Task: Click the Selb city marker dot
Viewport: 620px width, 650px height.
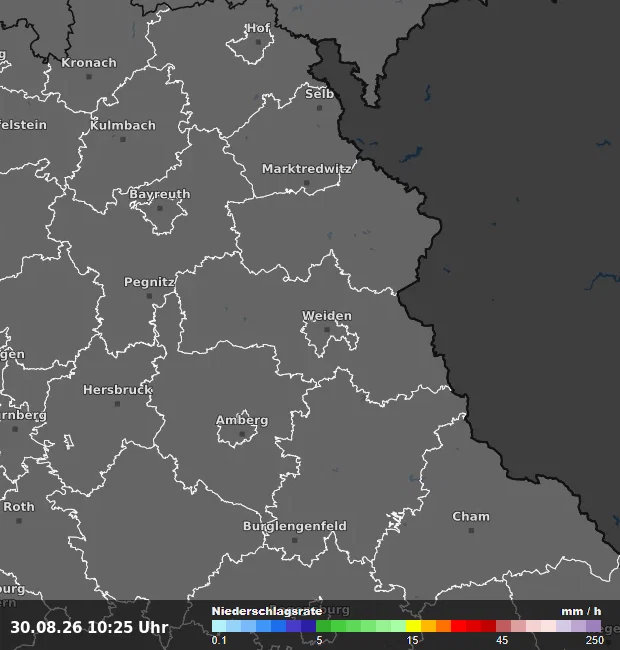Action: pyautogui.click(x=319, y=108)
